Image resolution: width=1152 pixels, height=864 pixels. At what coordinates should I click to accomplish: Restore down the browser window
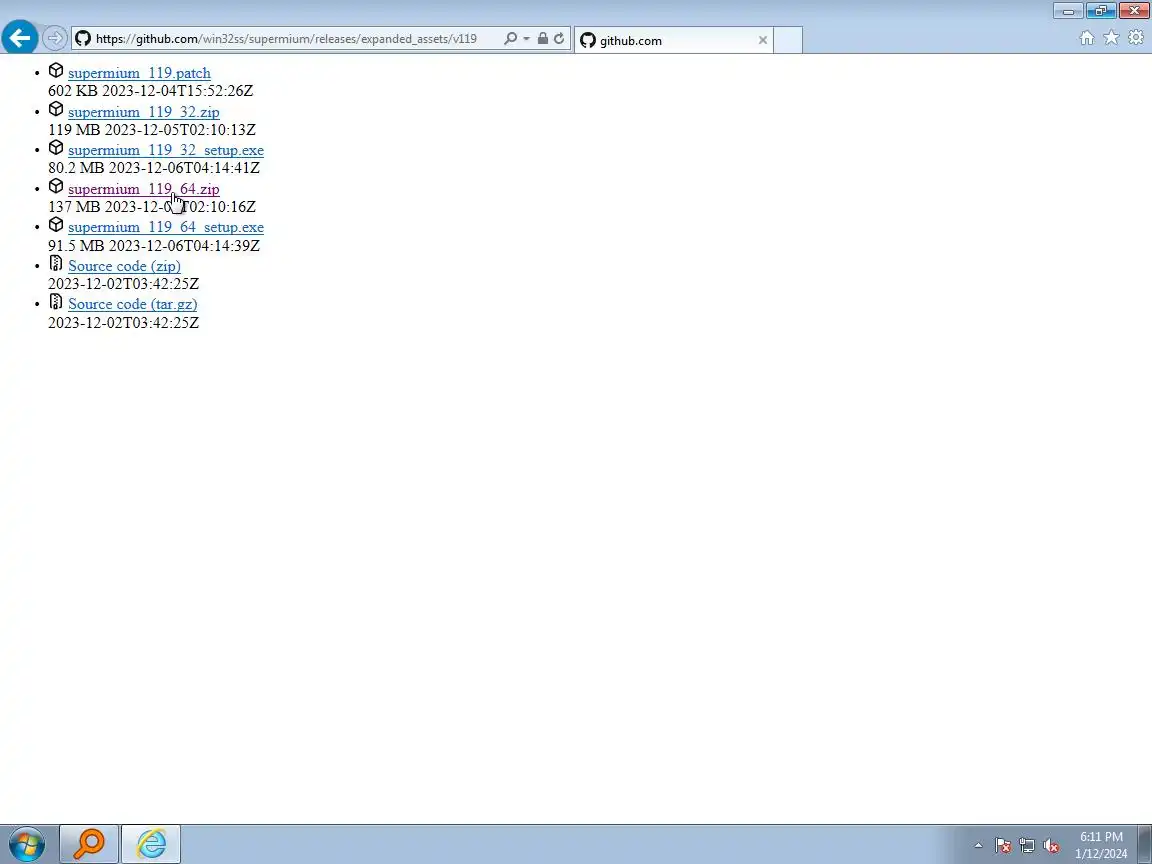tap(1101, 10)
